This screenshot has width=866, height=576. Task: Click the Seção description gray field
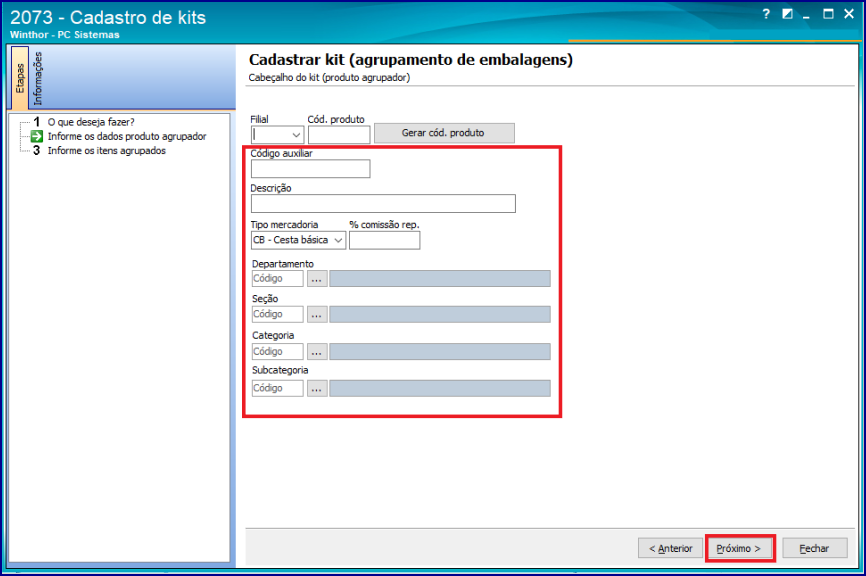tap(440, 314)
